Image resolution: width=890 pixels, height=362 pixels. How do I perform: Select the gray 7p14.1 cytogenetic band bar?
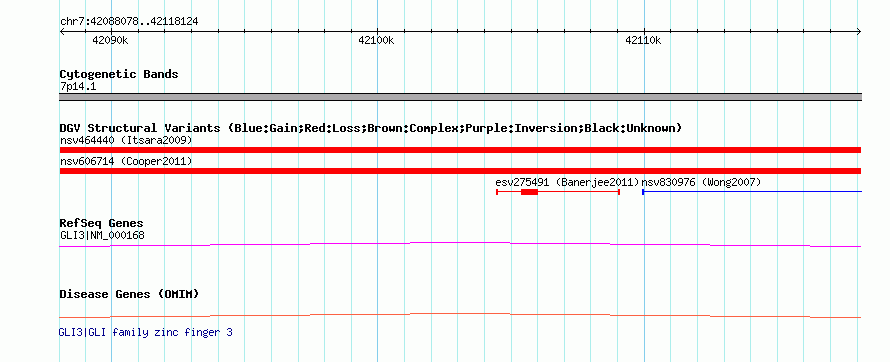pyautogui.click(x=460, y=96)
